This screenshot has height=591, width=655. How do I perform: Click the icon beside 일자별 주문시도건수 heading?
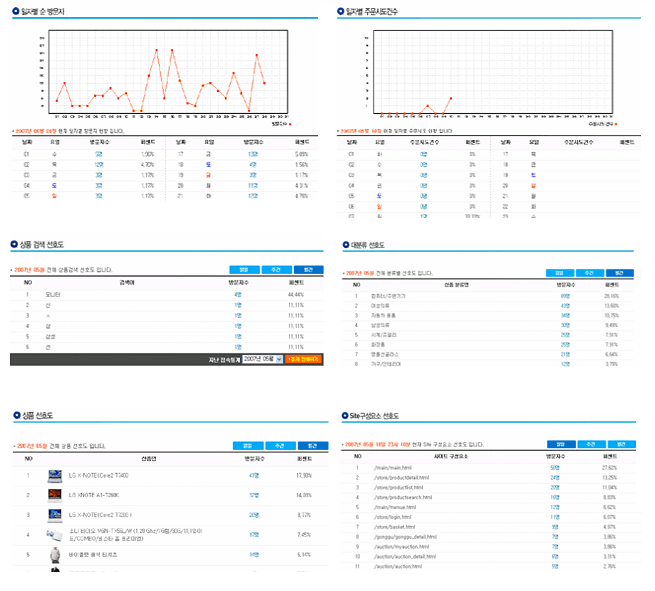click(x=341, y=11)
